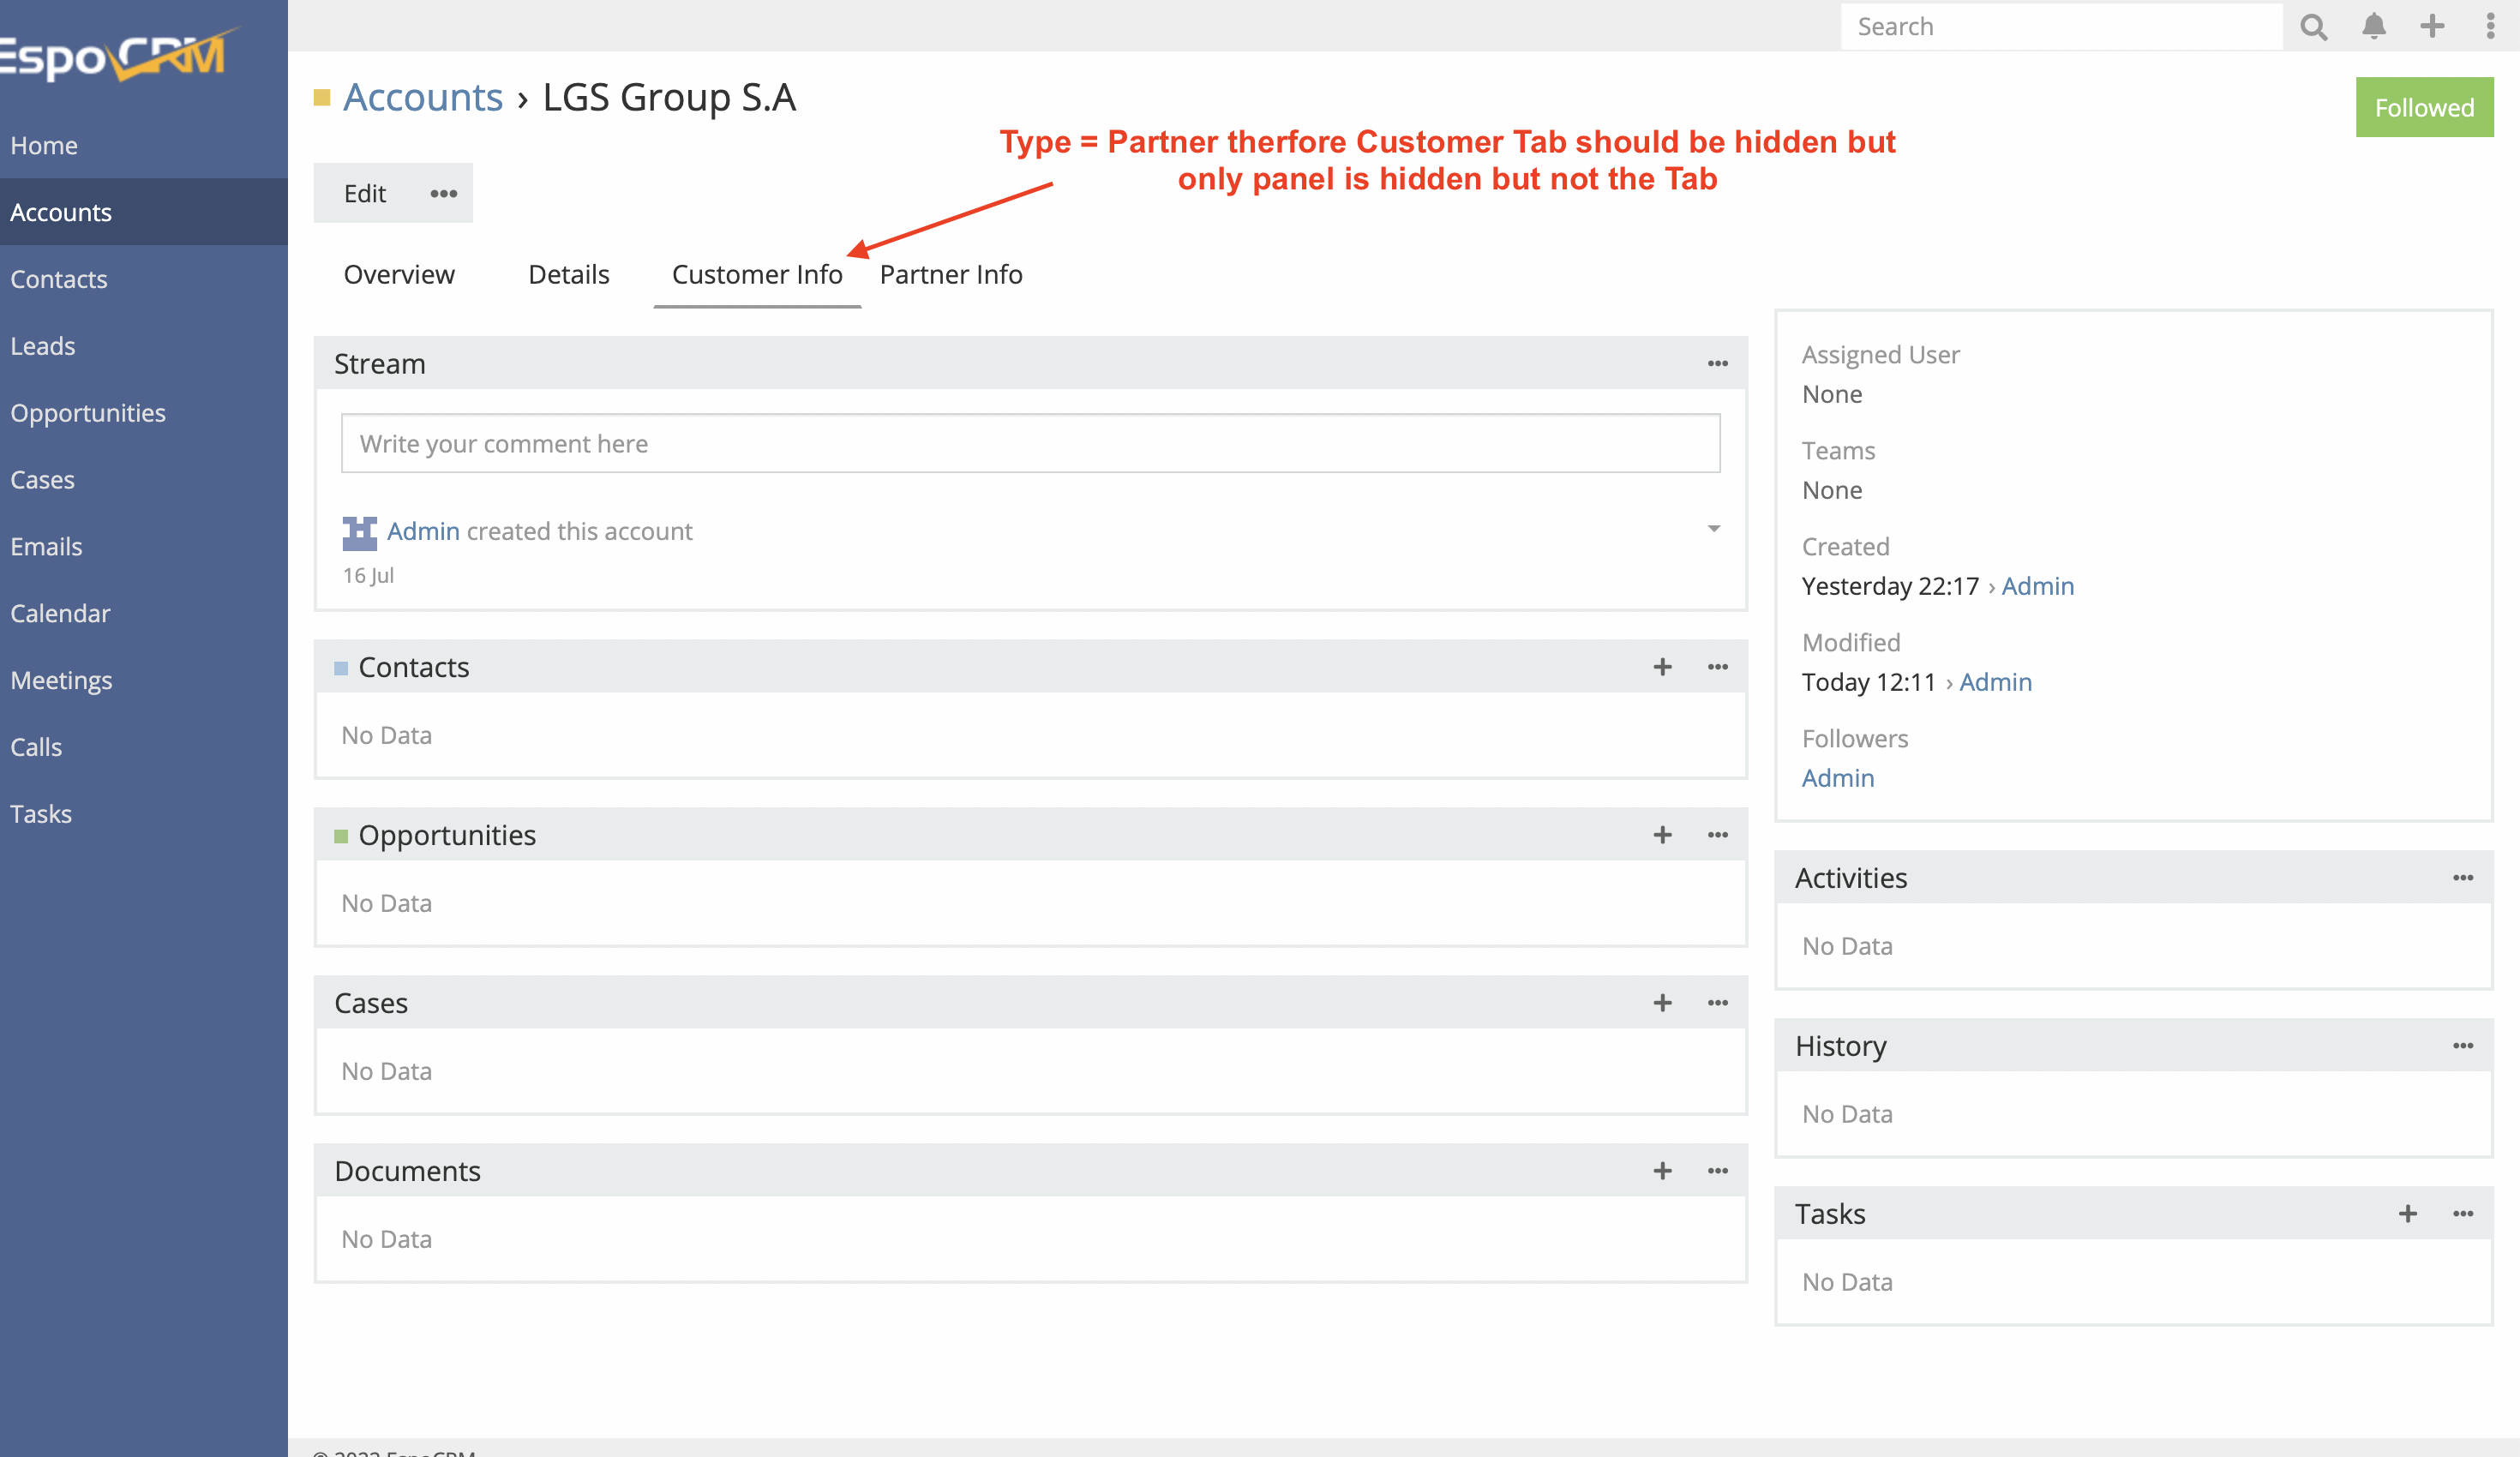Navigate to Leads in the sidebar

click(x=43, y=345)
